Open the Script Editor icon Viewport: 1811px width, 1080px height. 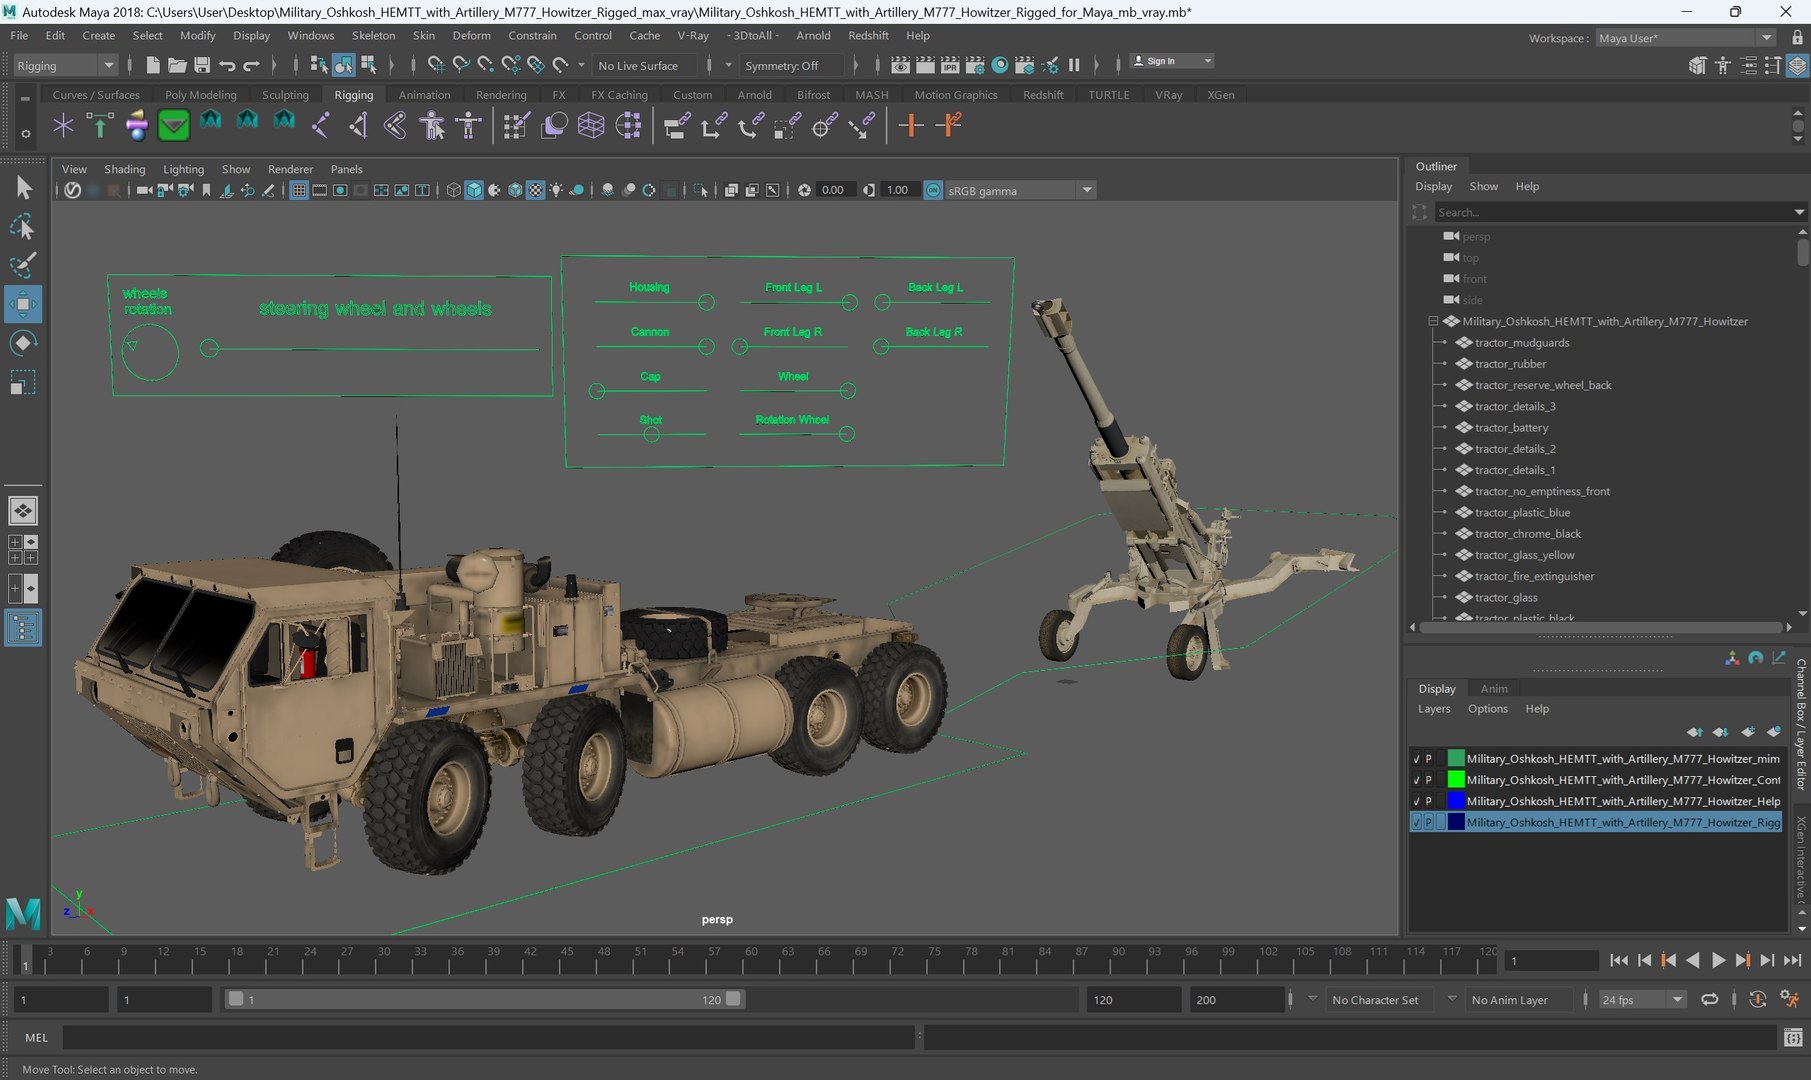1793,1038
